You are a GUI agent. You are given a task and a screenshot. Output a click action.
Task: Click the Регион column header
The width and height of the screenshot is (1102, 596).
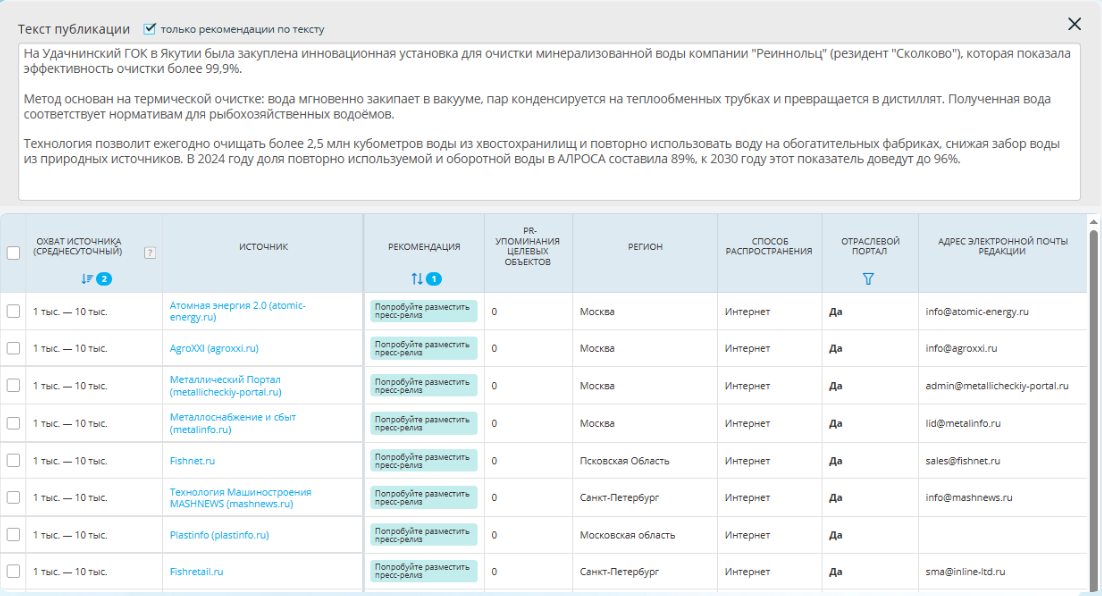pos(645,247)
